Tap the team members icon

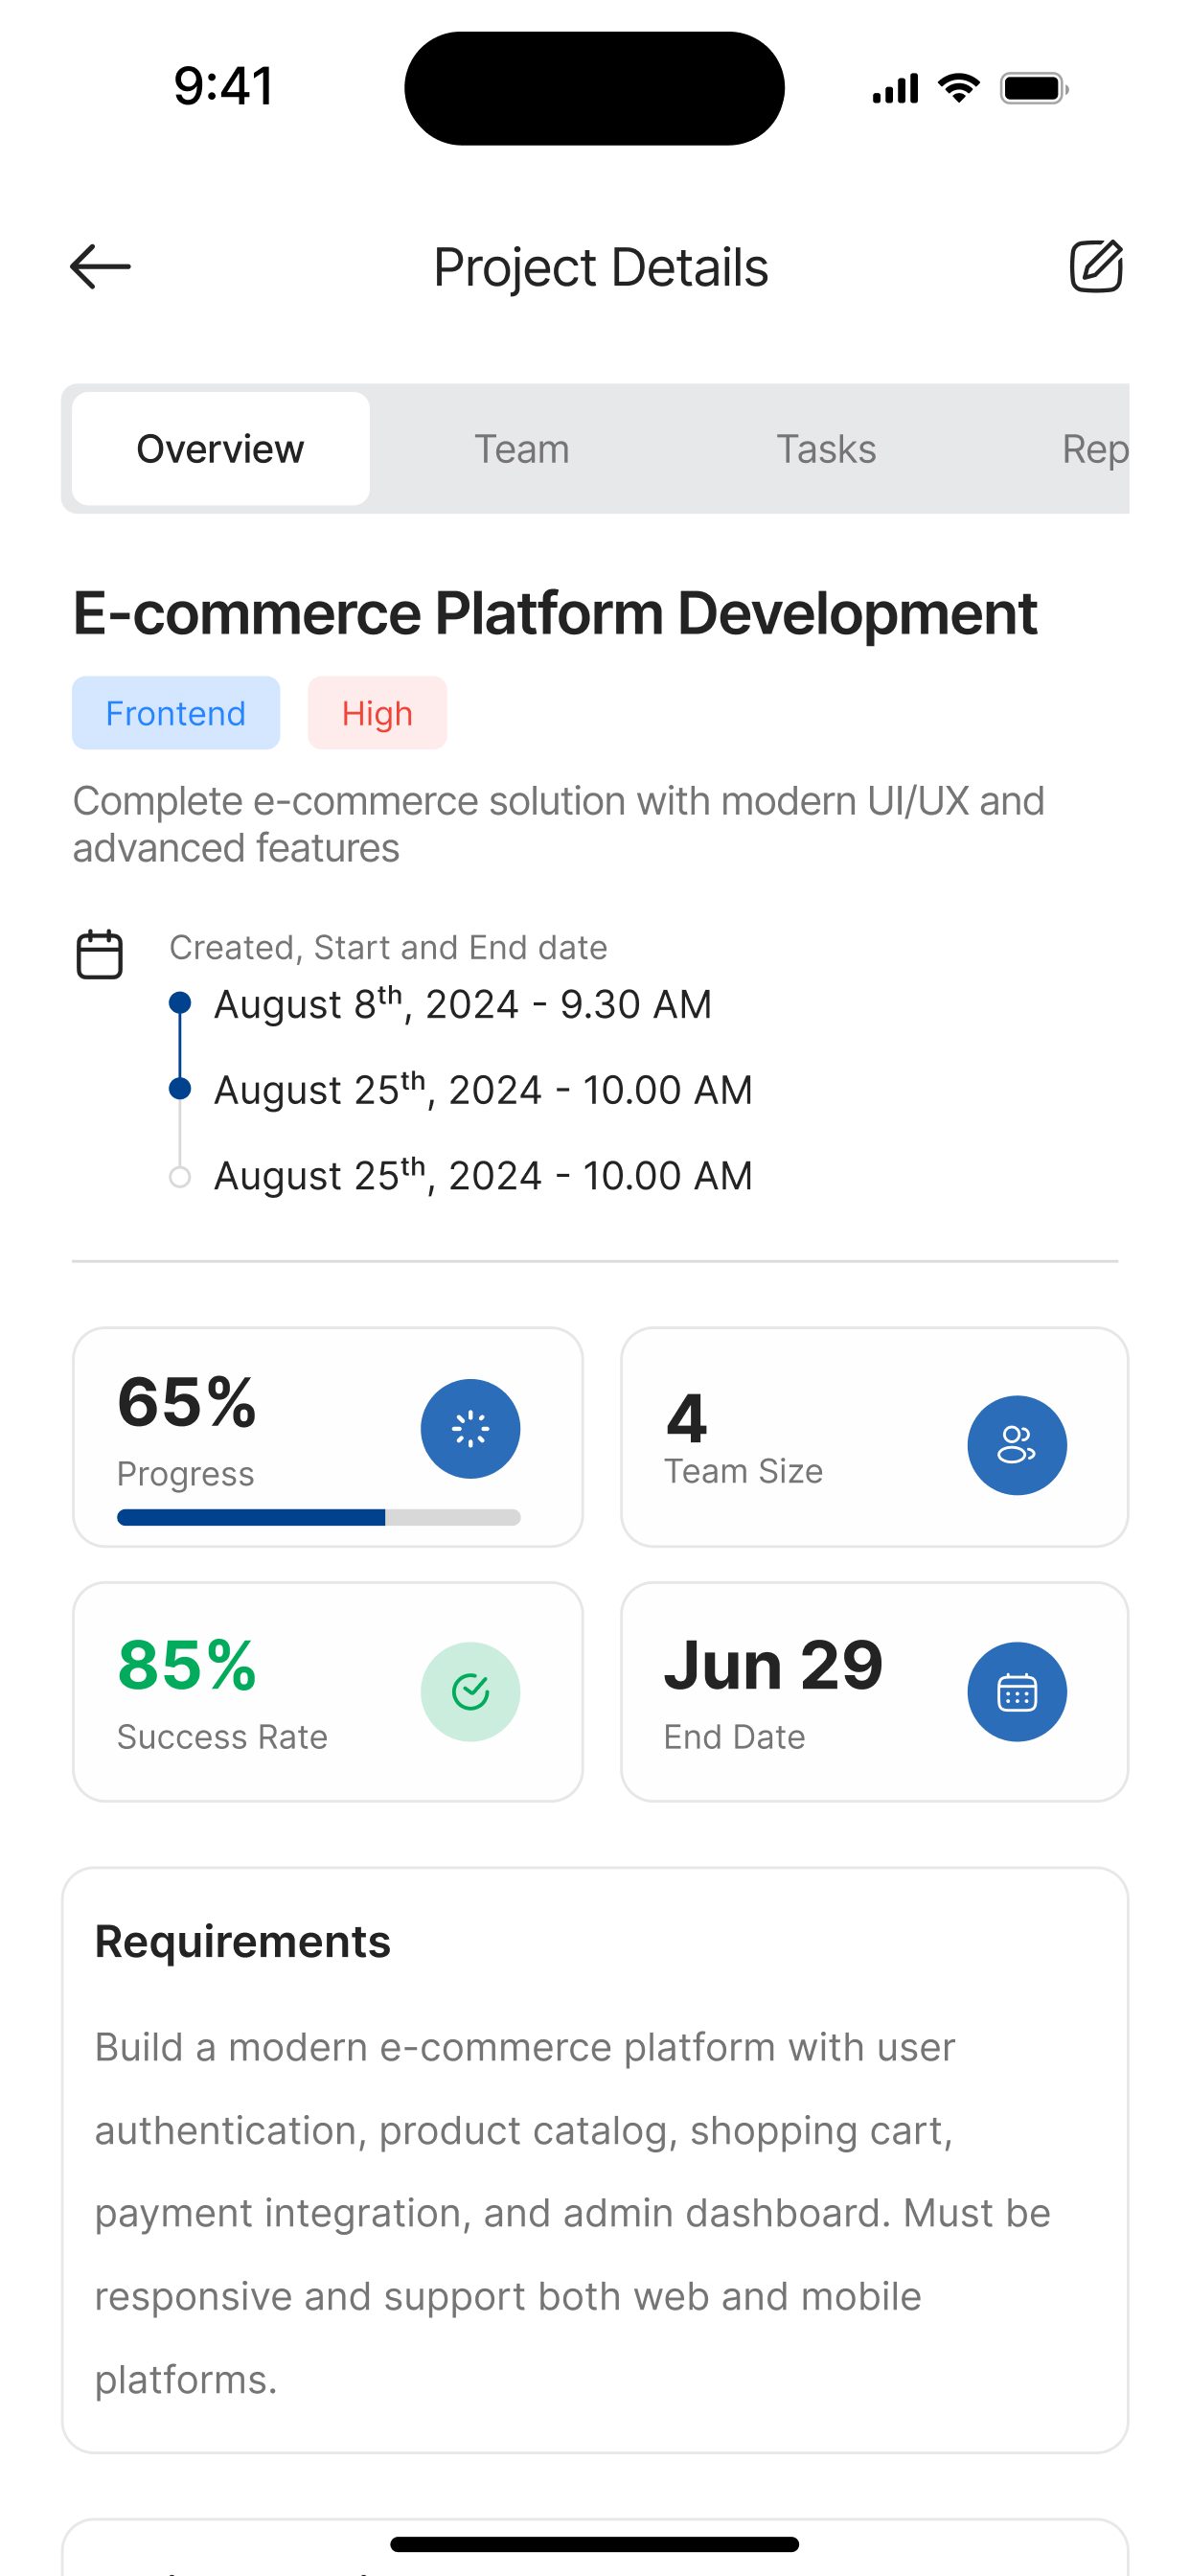tap(1017, 1445)
